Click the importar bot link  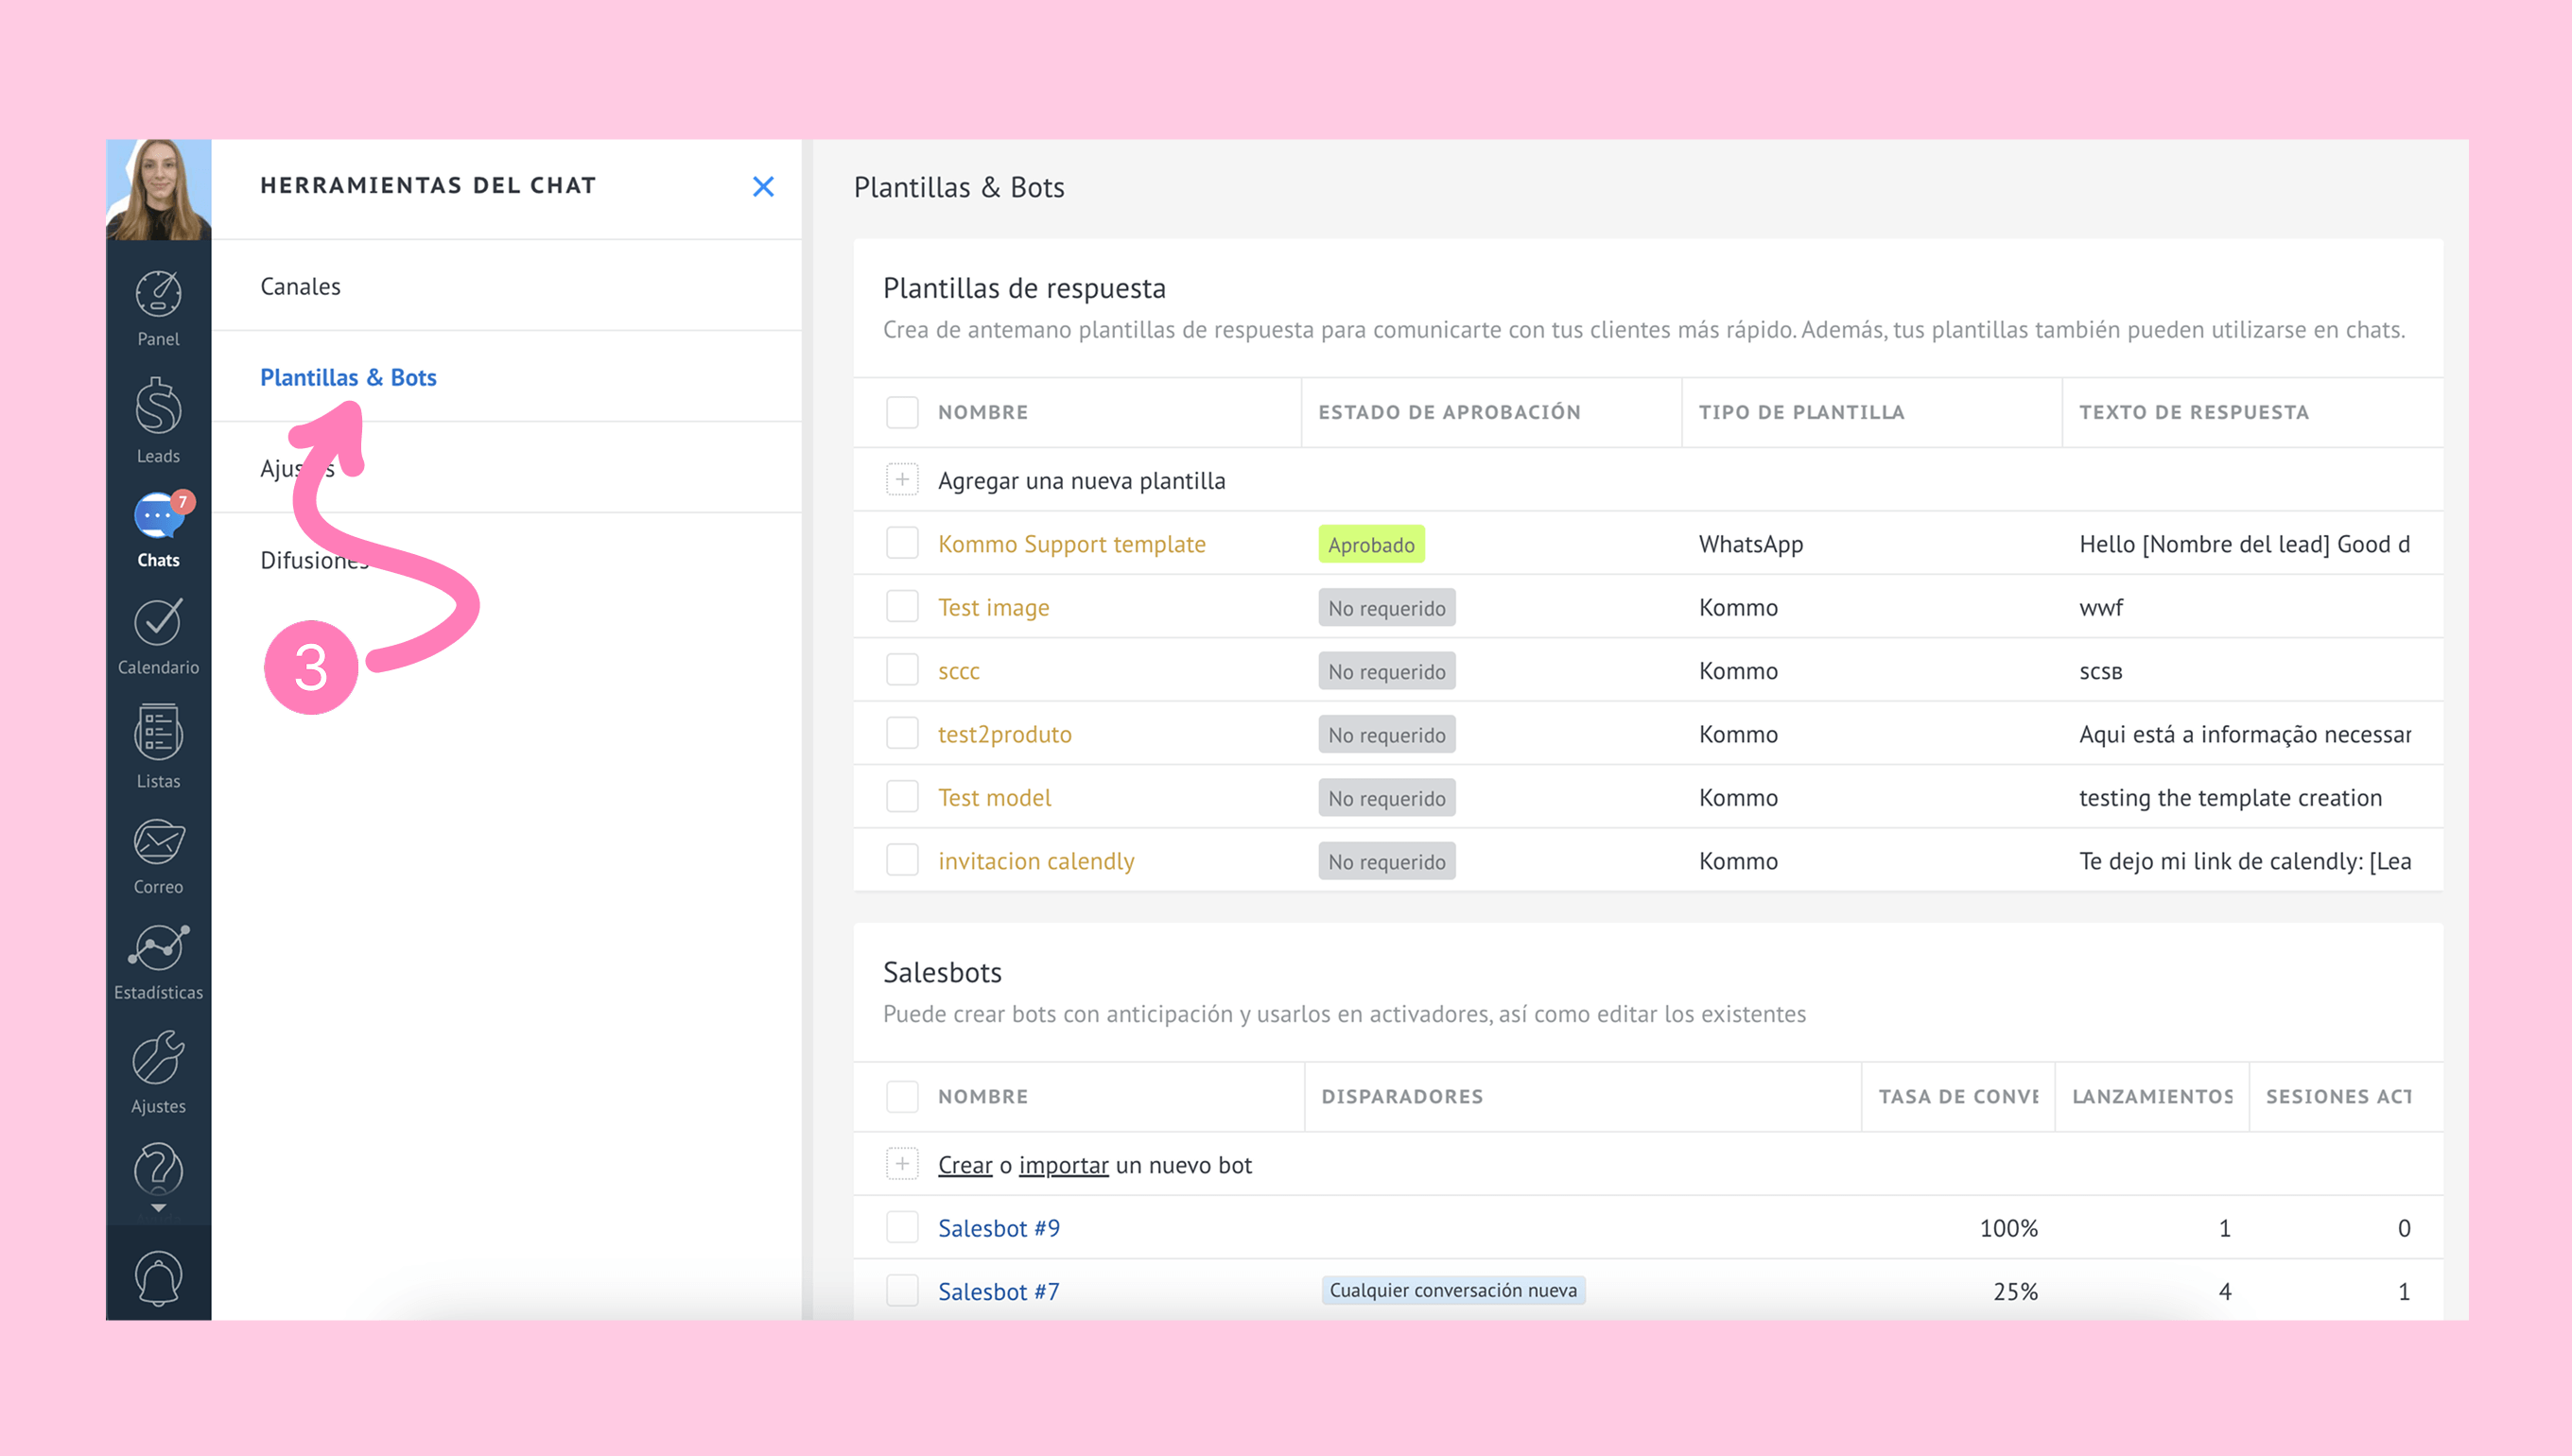(x=1063, y=1165)
